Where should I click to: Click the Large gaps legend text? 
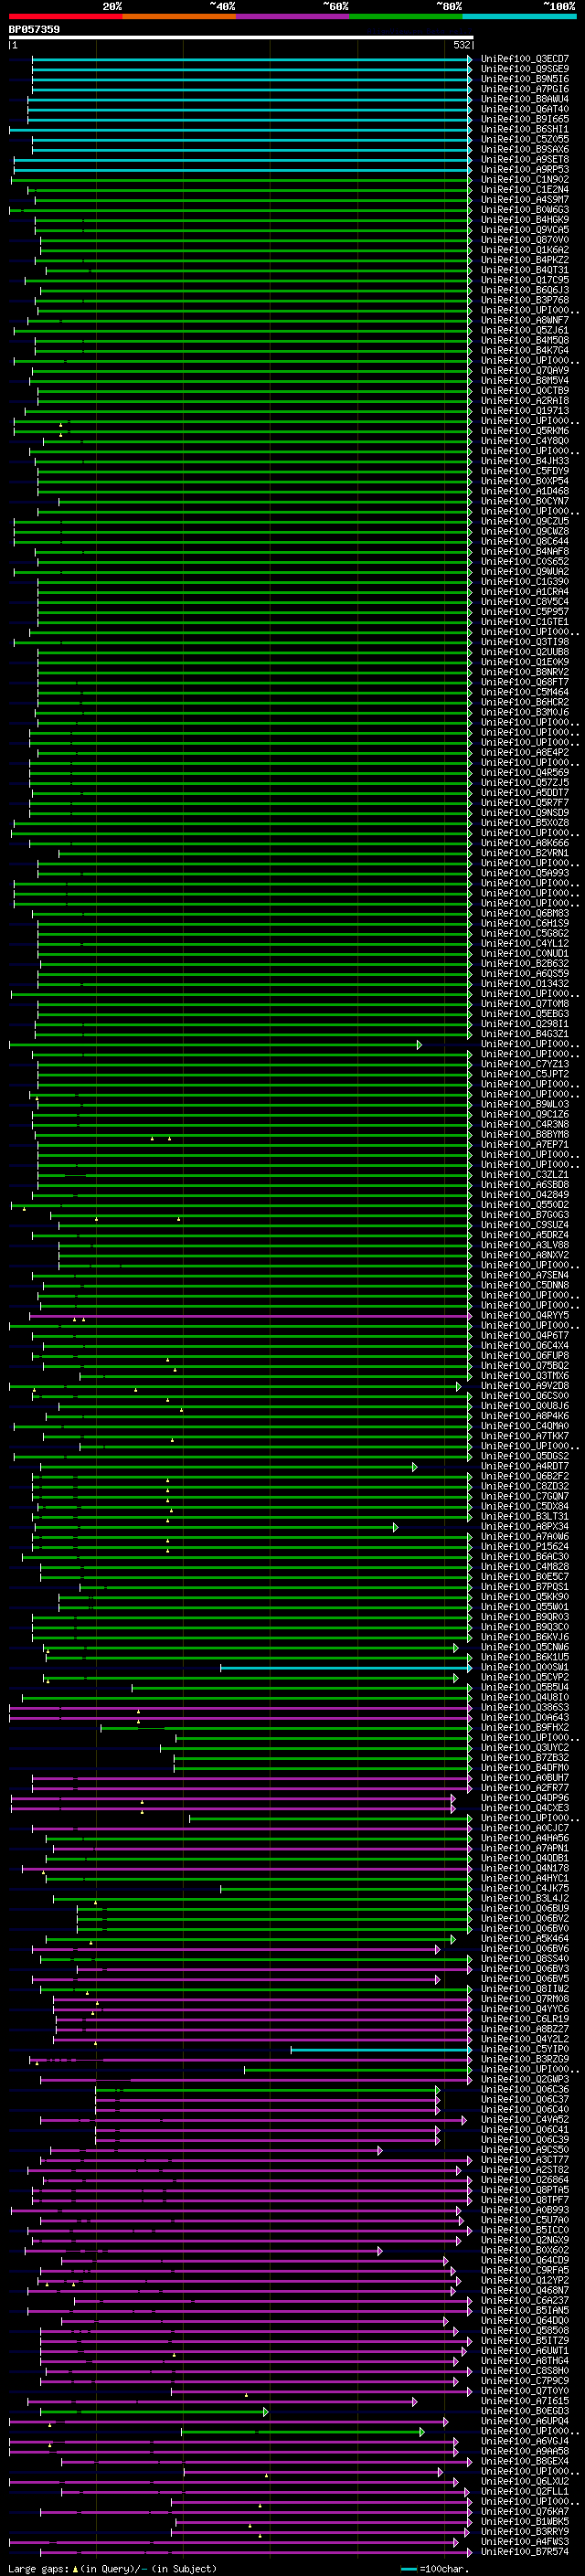(x=112, y=2568)
